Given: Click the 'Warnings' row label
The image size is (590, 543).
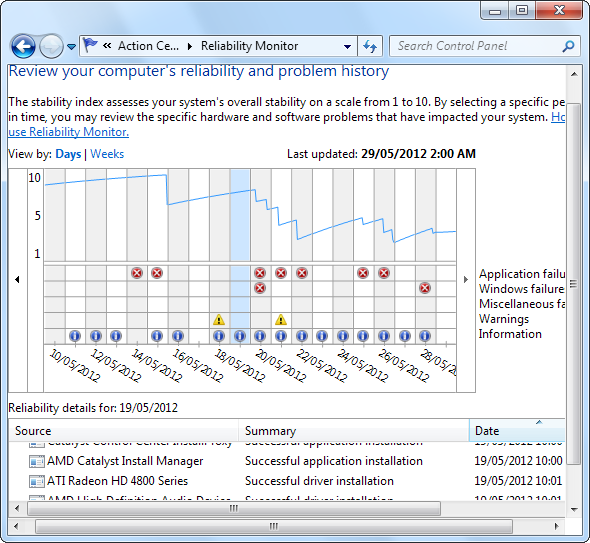Looking at the screenshot, I should tap(503, 319).
